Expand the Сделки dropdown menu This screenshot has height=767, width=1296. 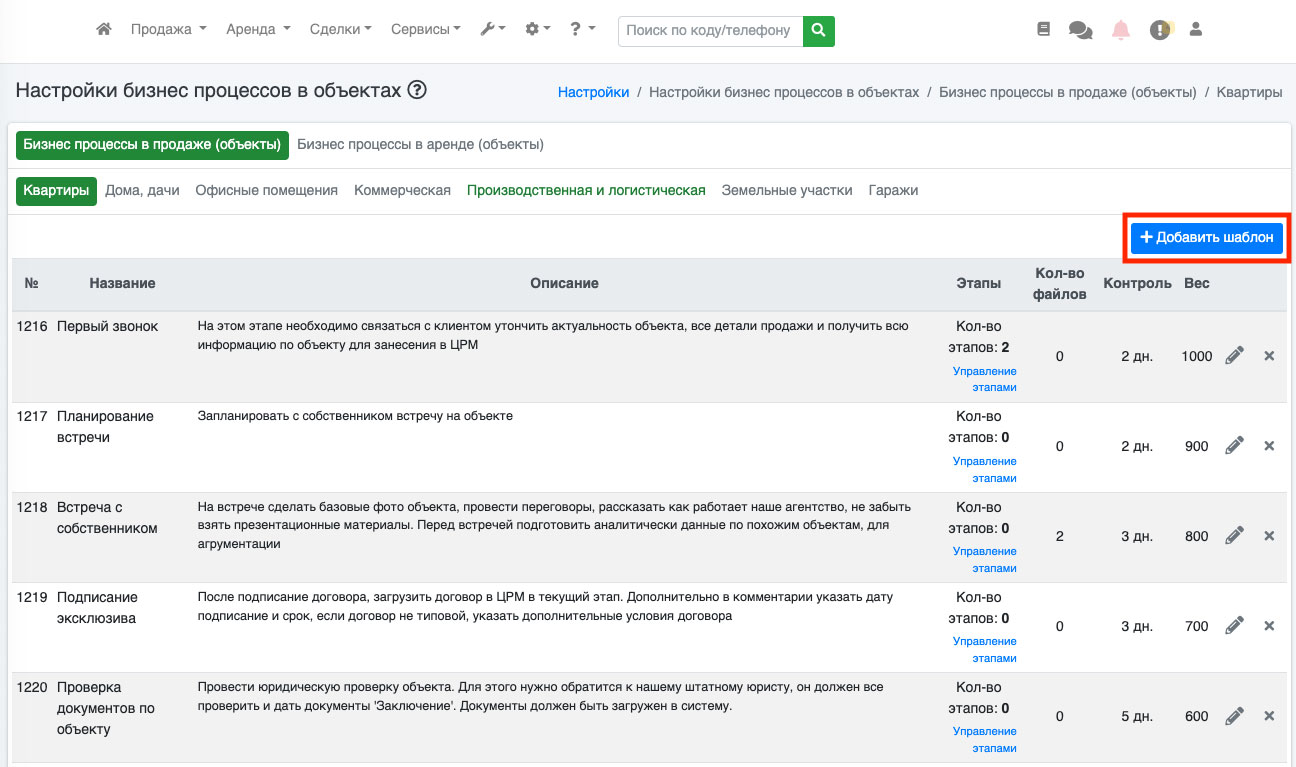(x=340, y=30)
